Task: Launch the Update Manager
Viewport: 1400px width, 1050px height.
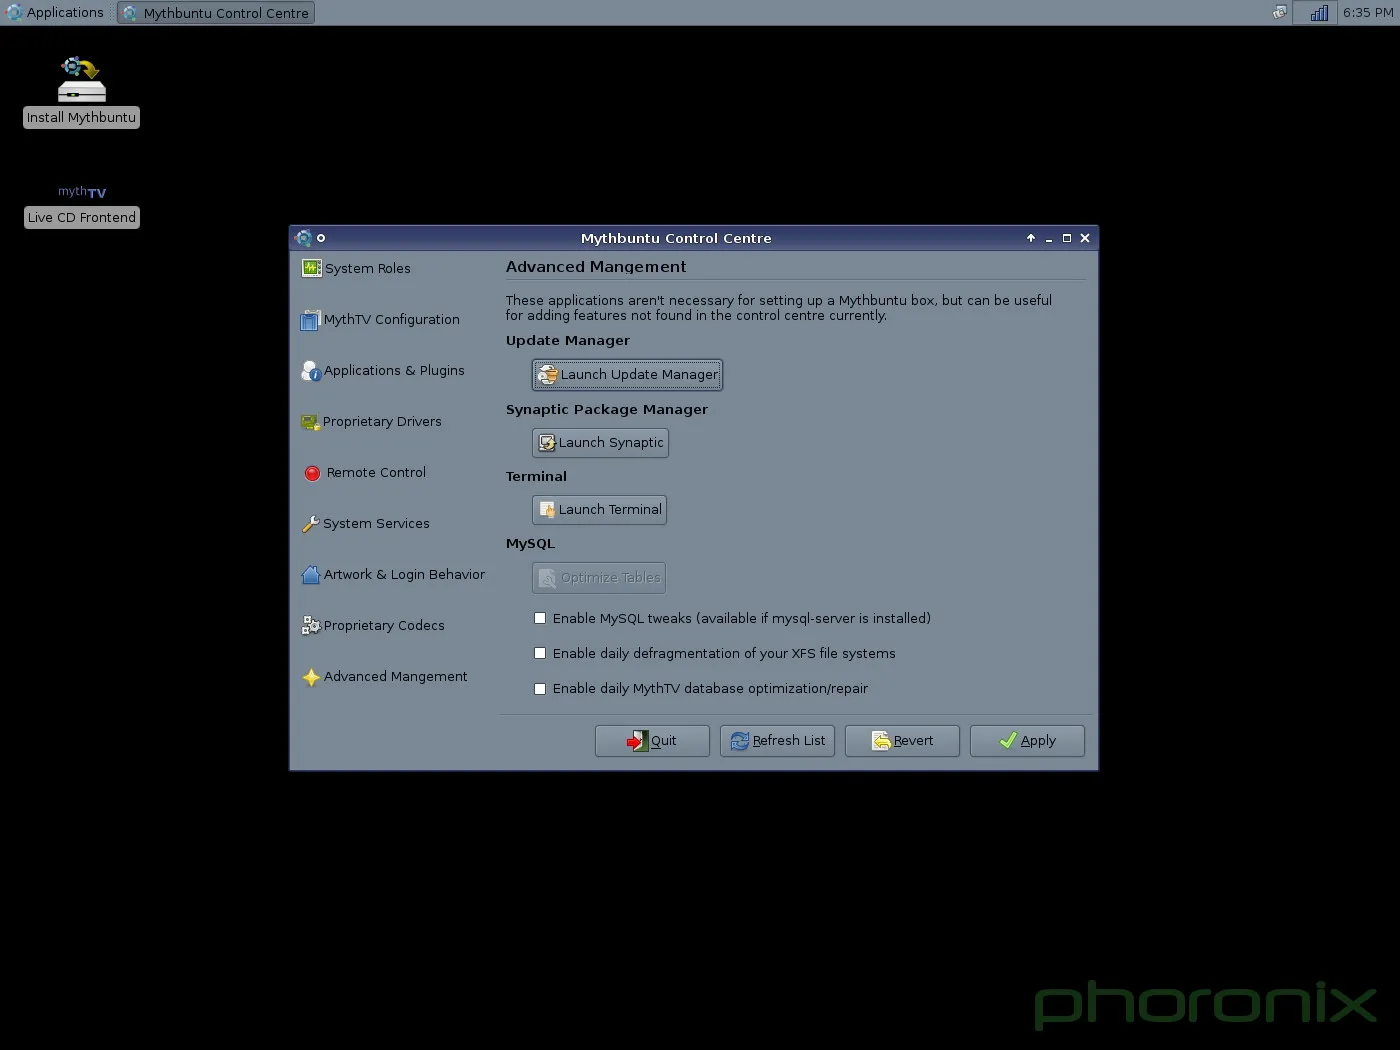Action: pos(627,375)
